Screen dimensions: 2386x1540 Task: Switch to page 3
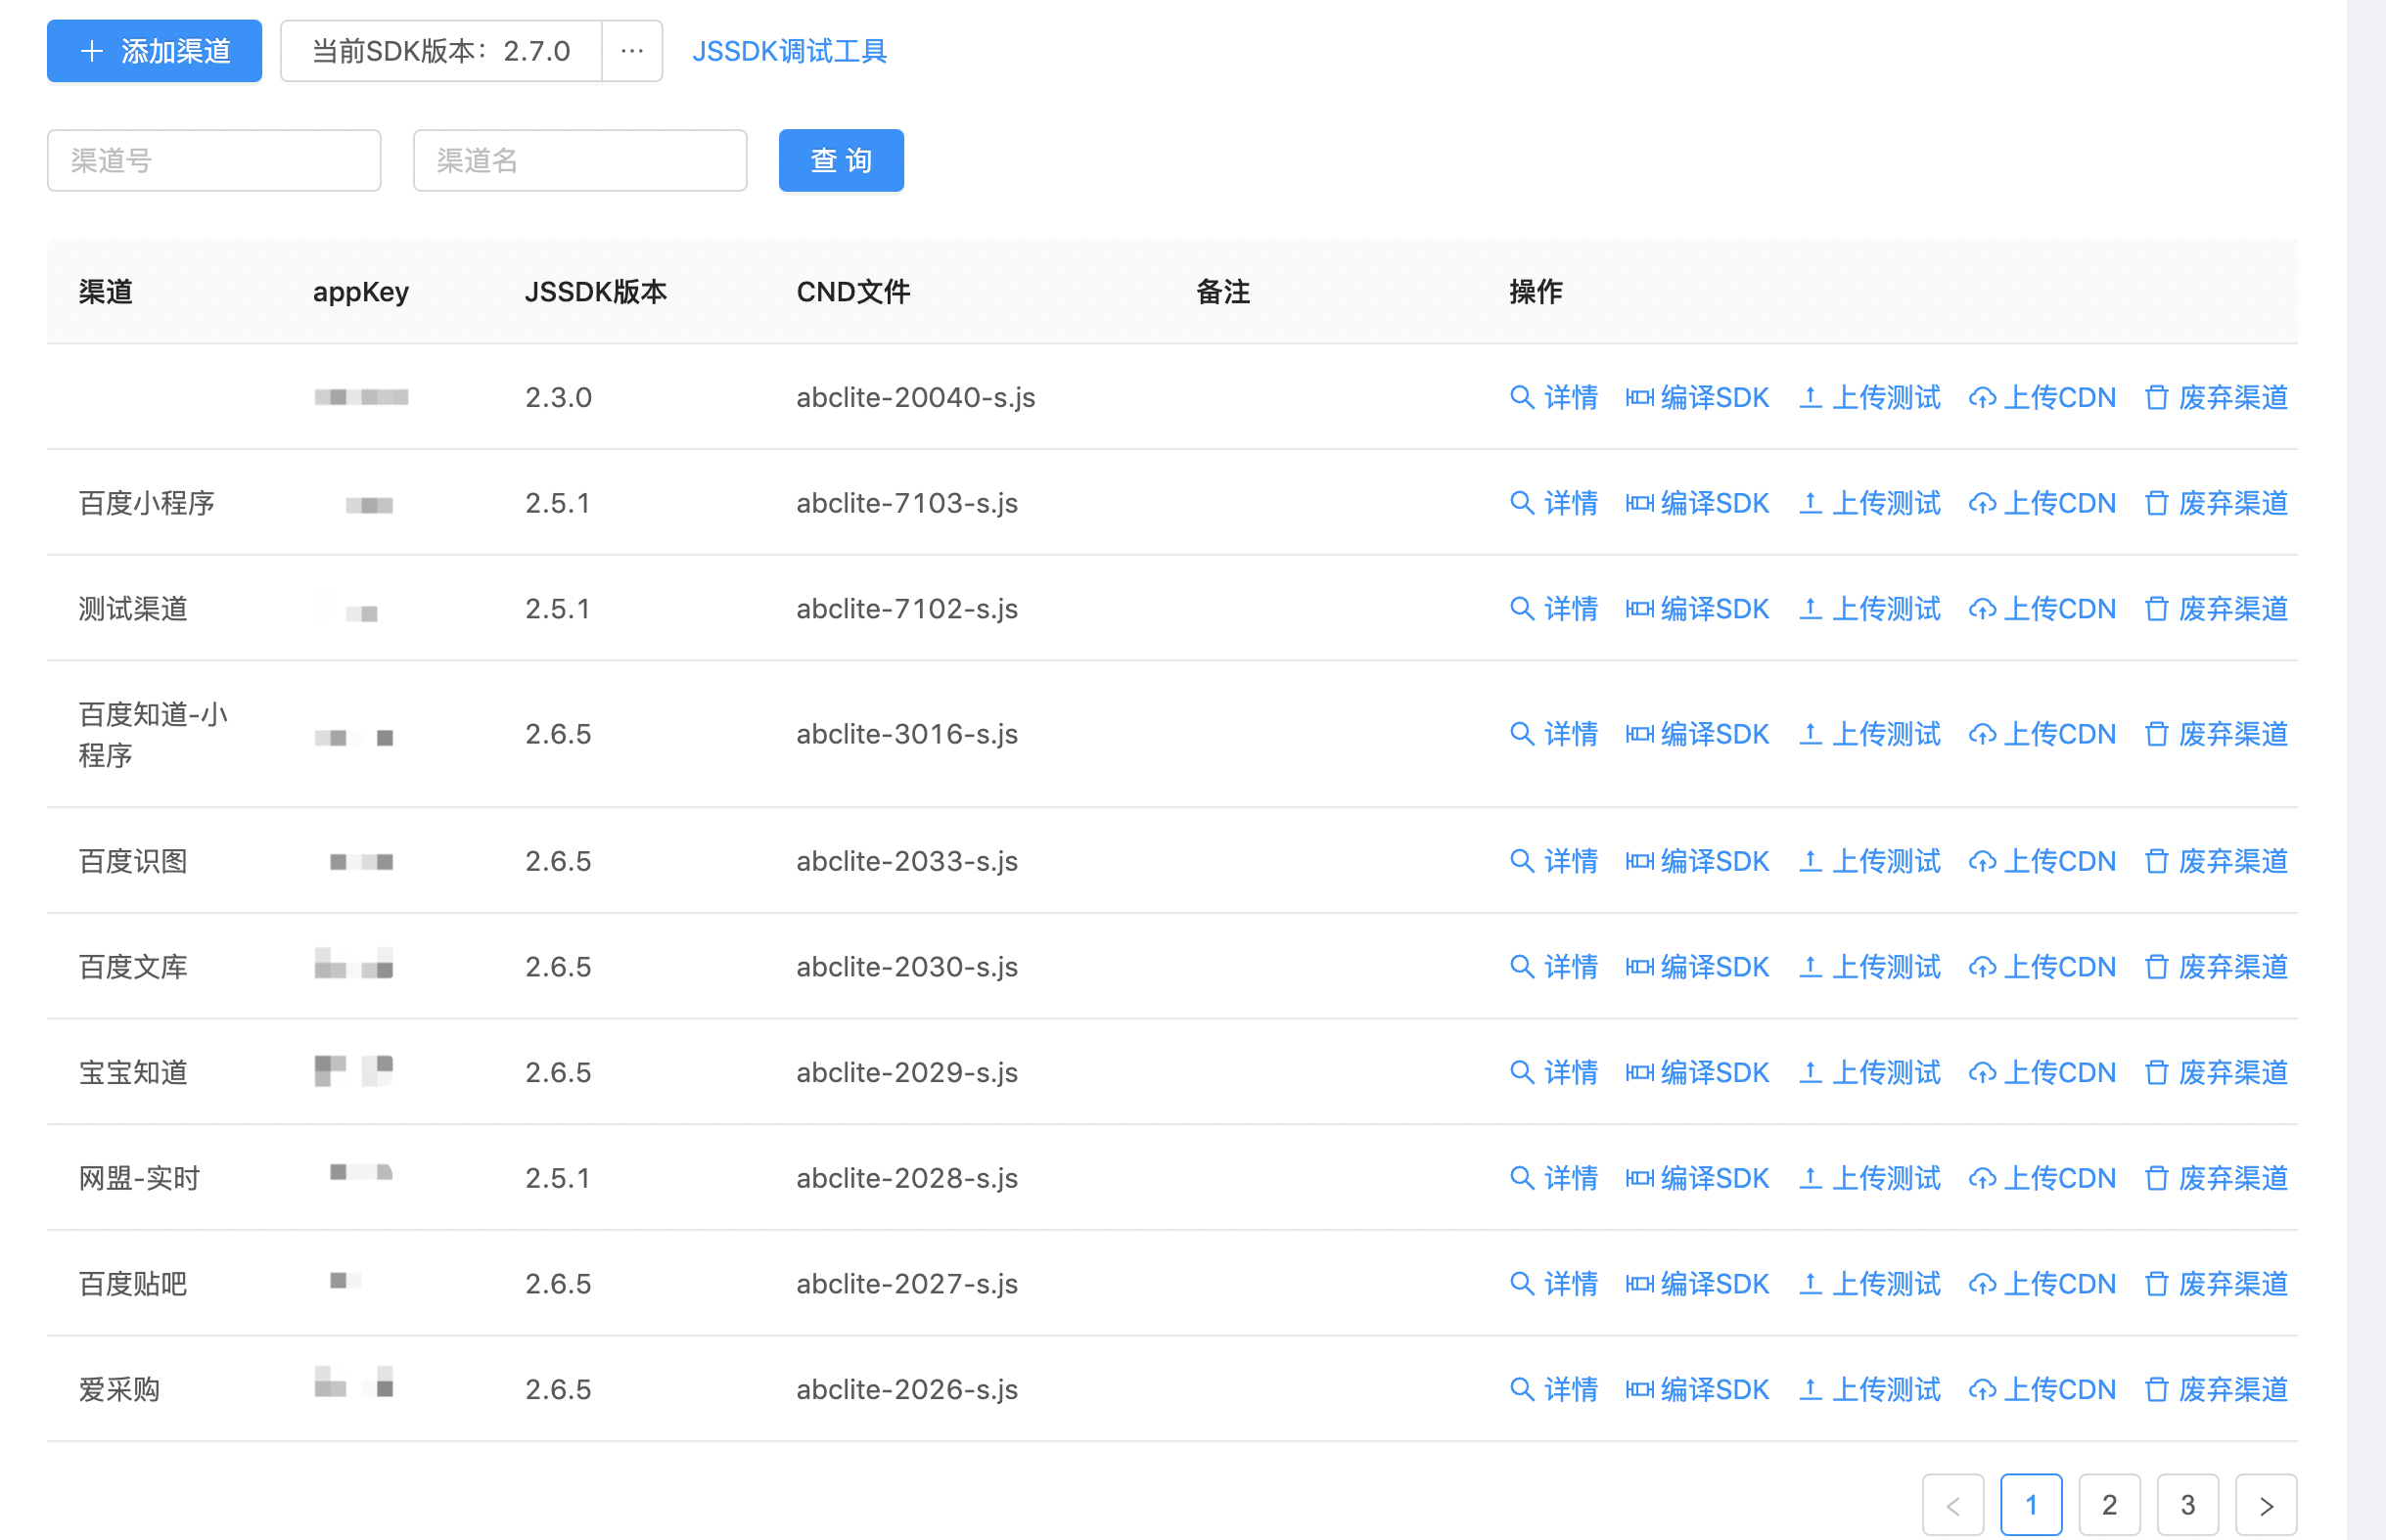2187,1505
